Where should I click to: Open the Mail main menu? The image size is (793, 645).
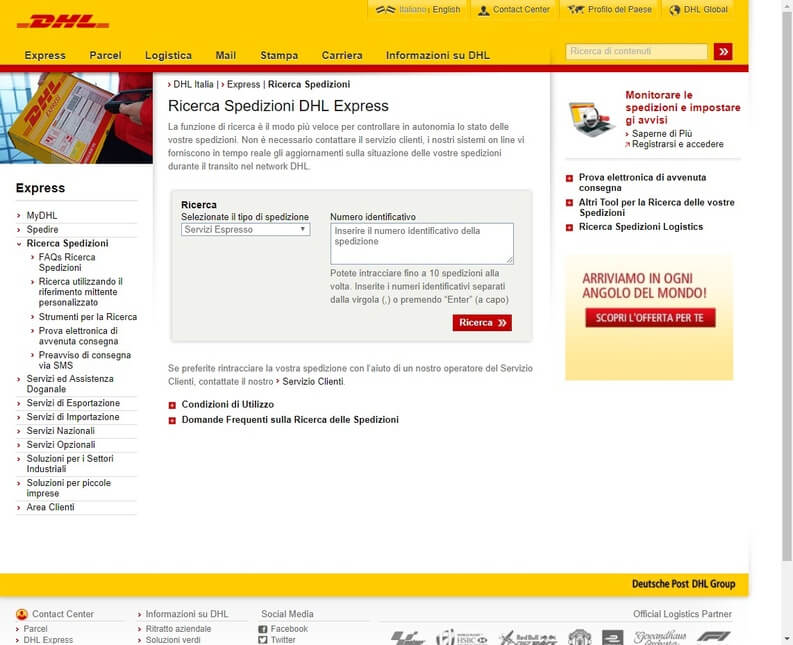[x=226, y=56]
